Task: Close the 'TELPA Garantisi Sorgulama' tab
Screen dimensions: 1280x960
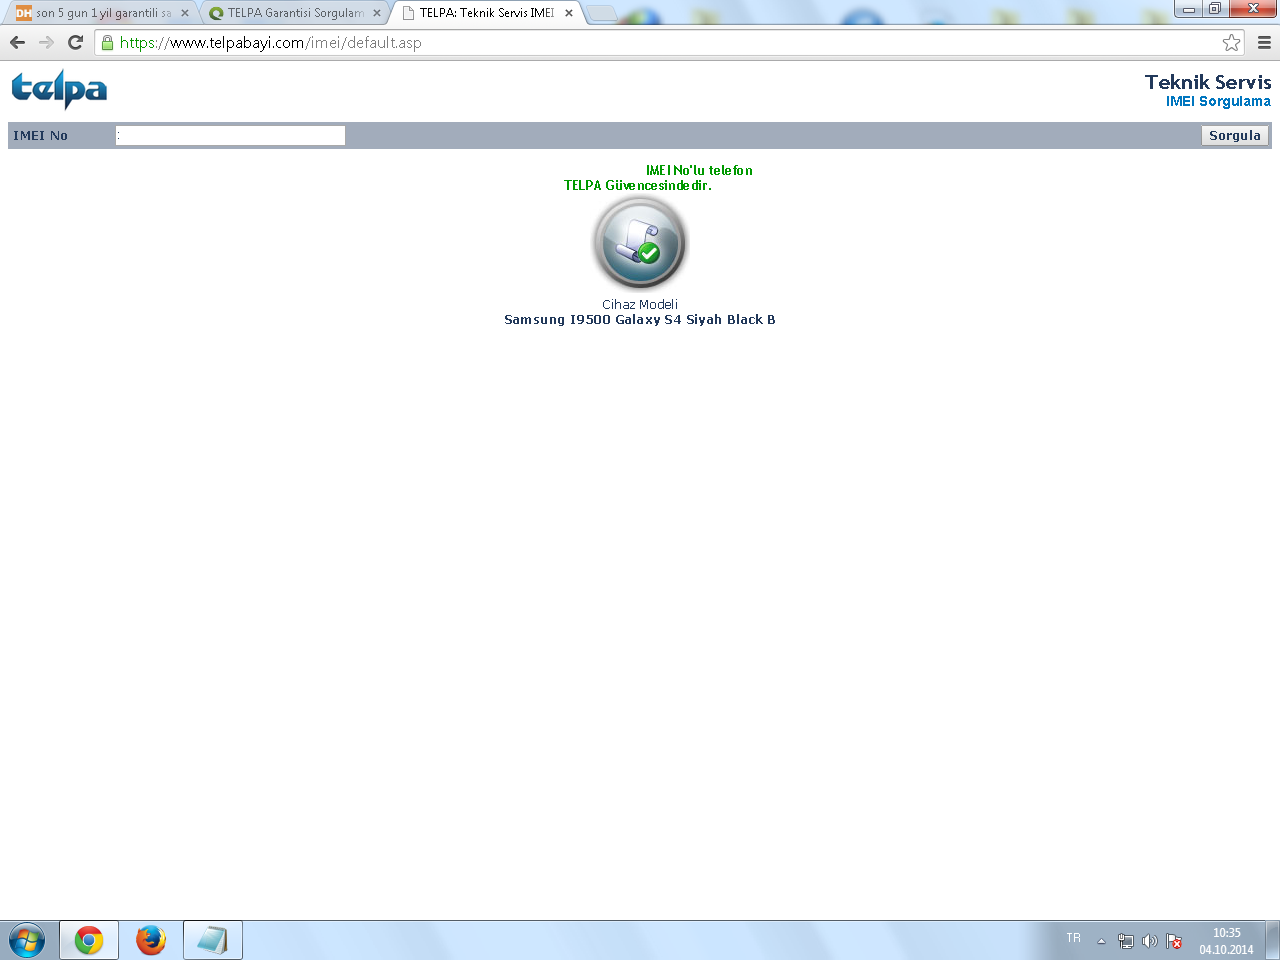Action: 377,13
